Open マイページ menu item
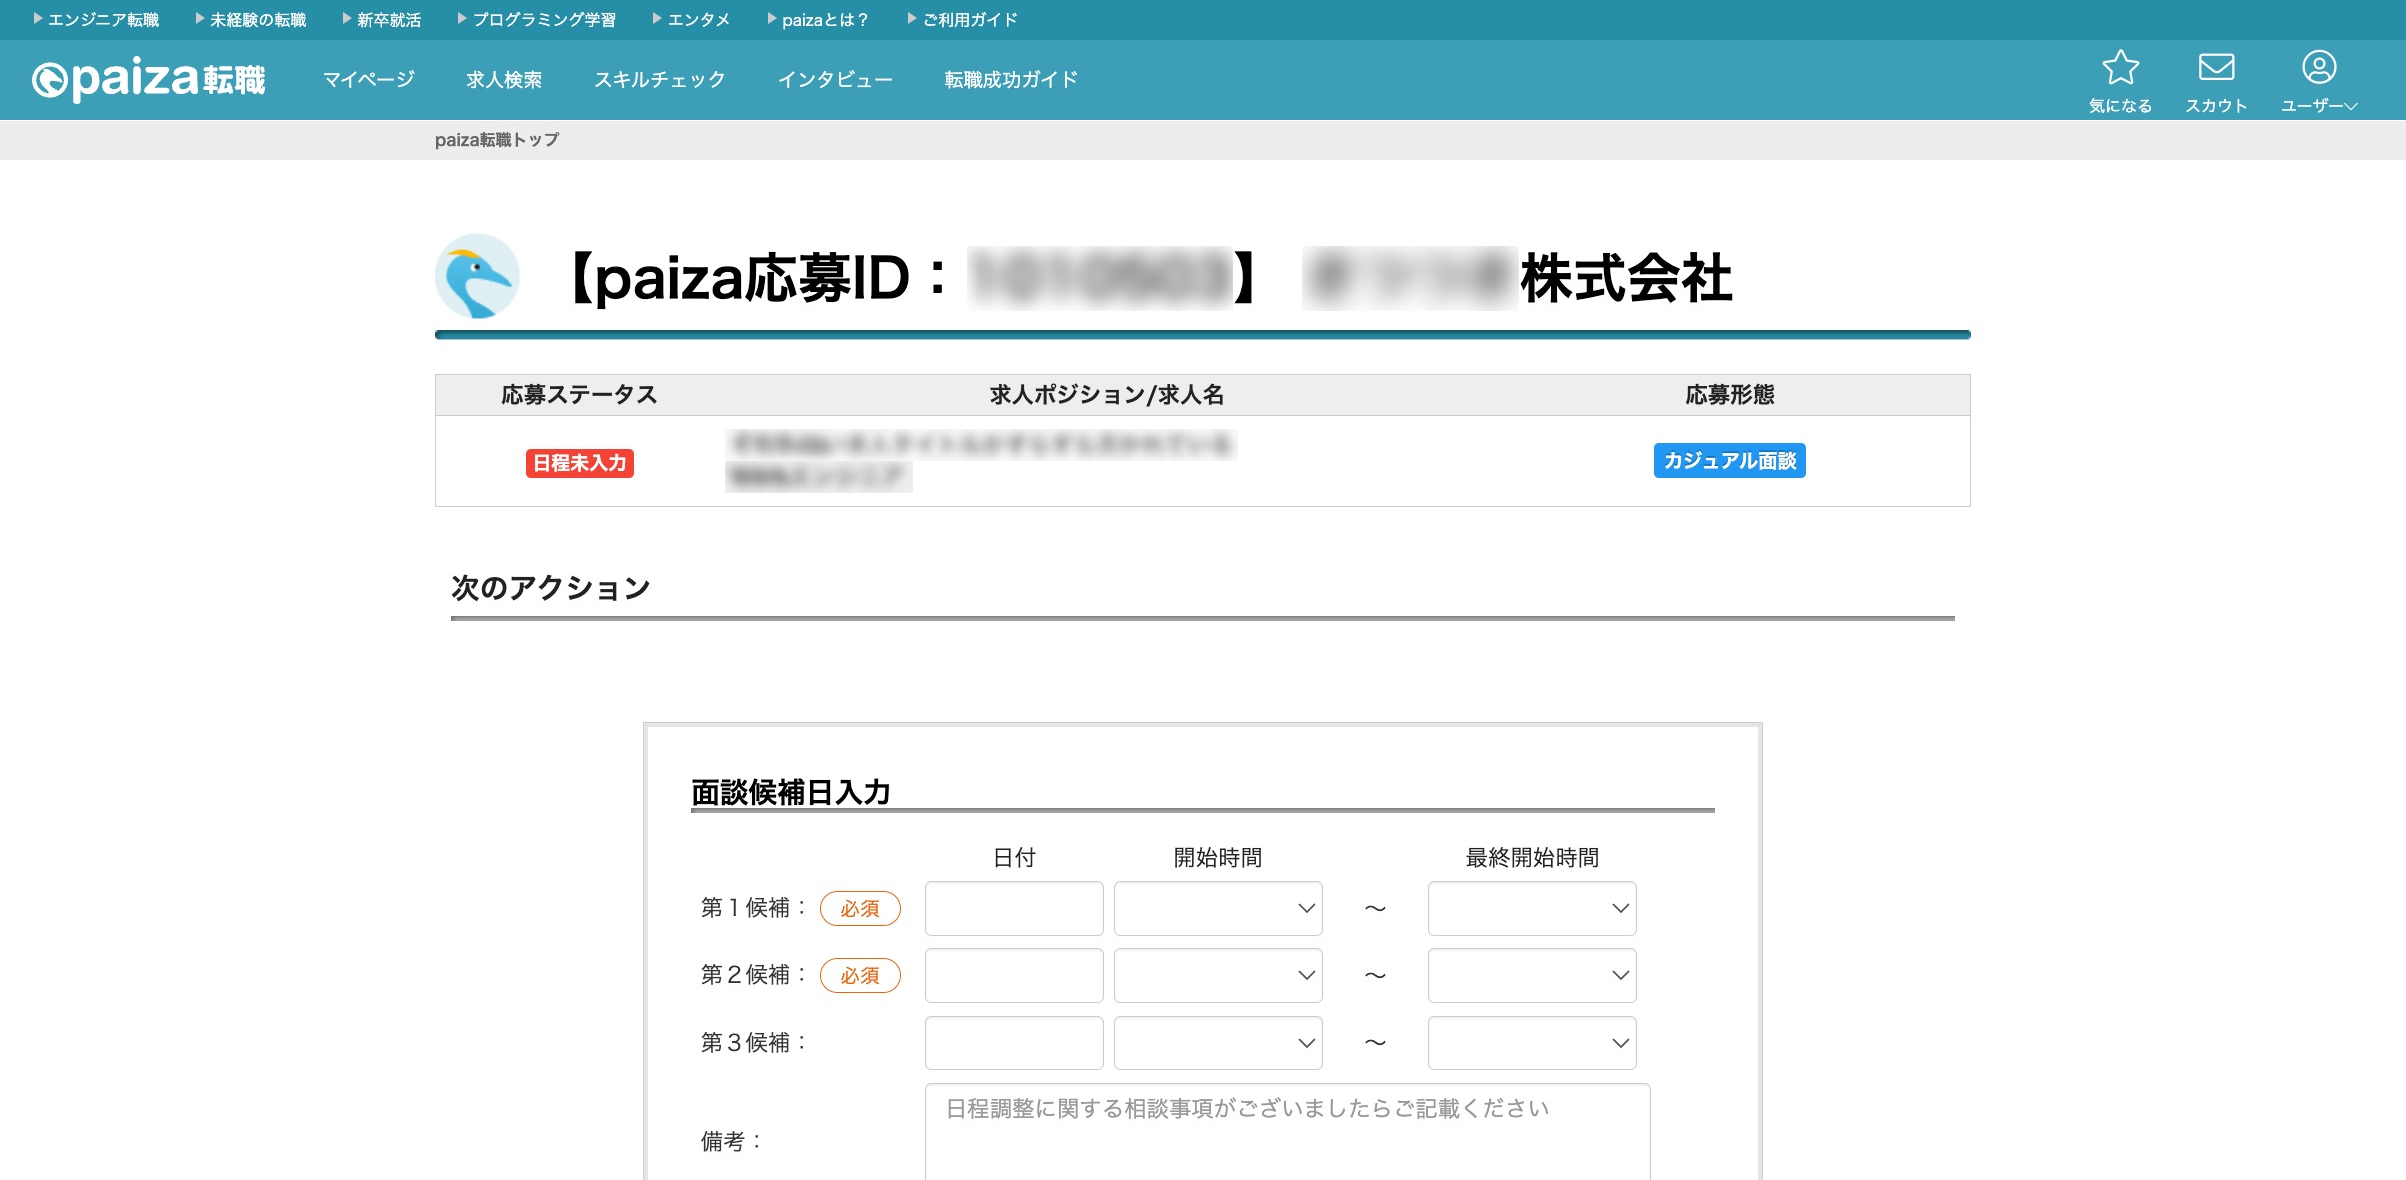This screenshot has width=2406, height=1180. click(x=368, y=79)
